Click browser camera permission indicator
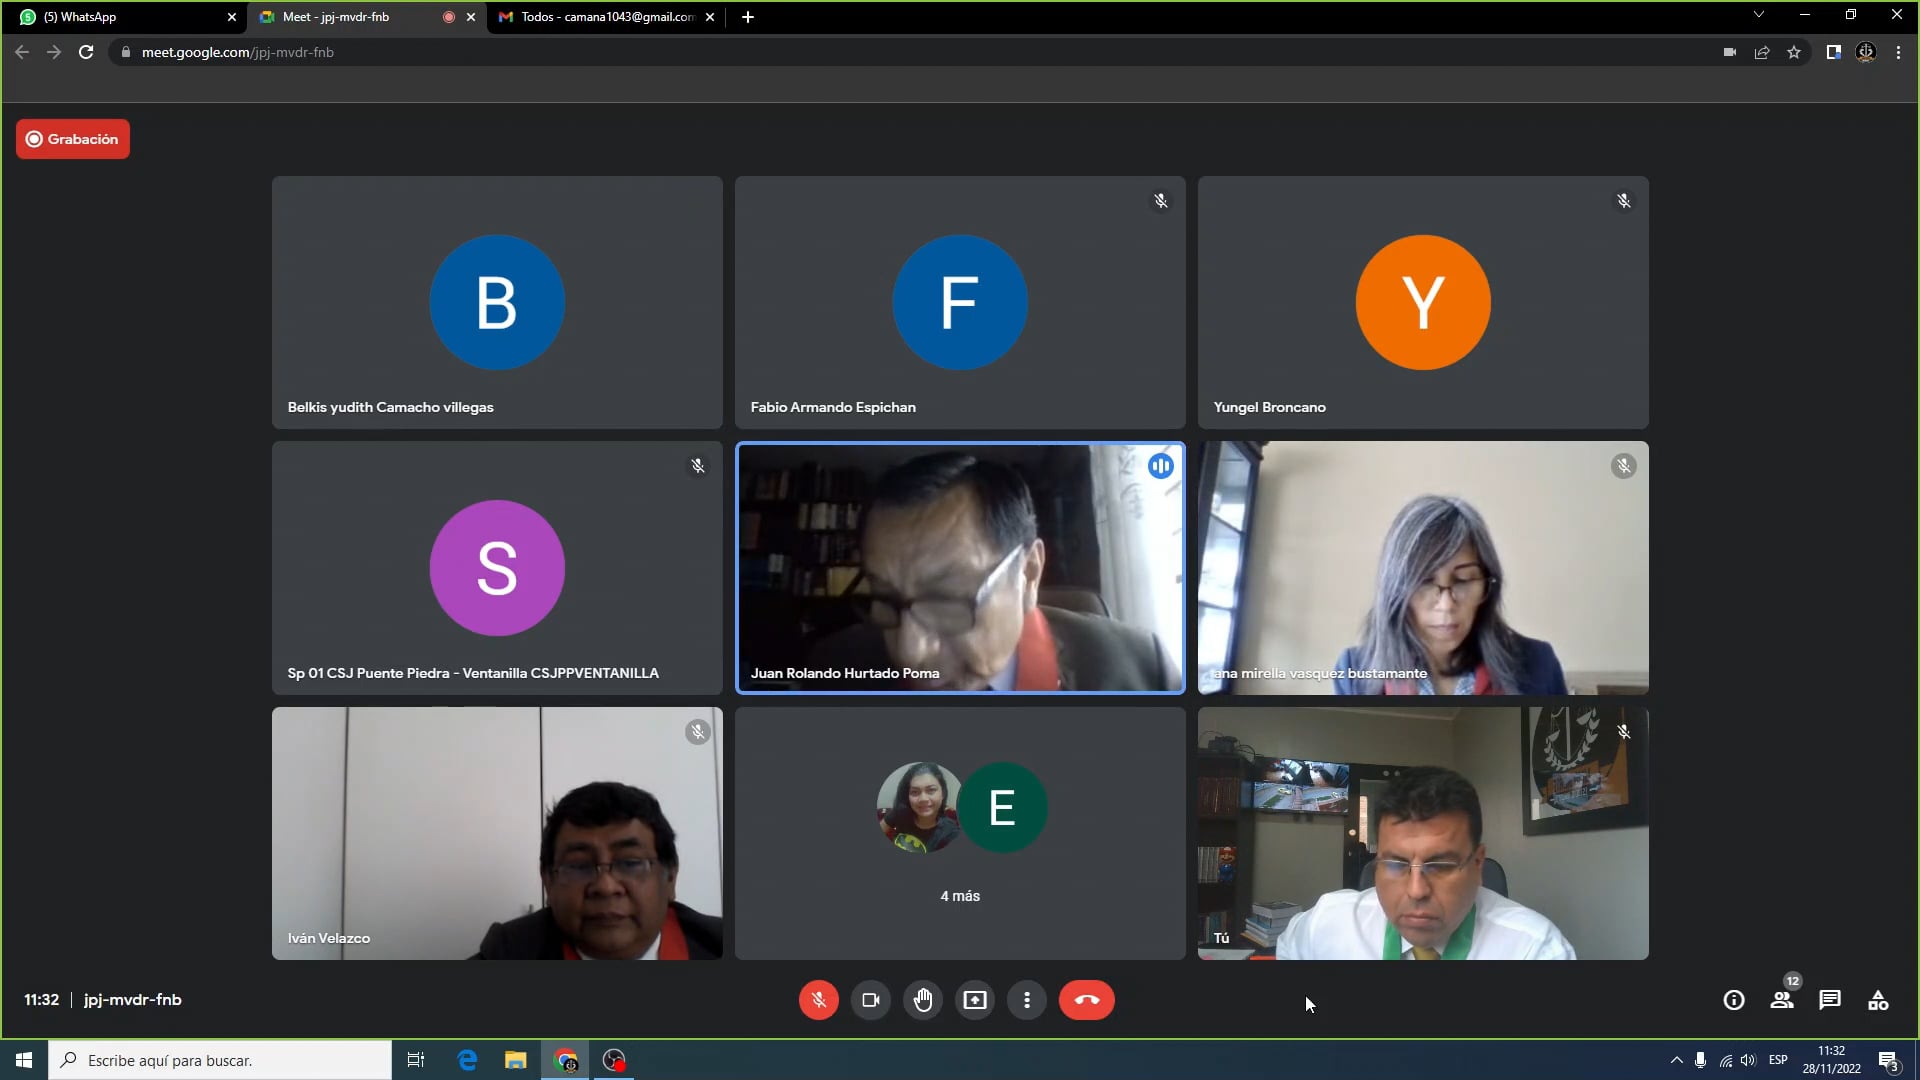This screenshot has height=1080, width=1920. pos(1729,52)
